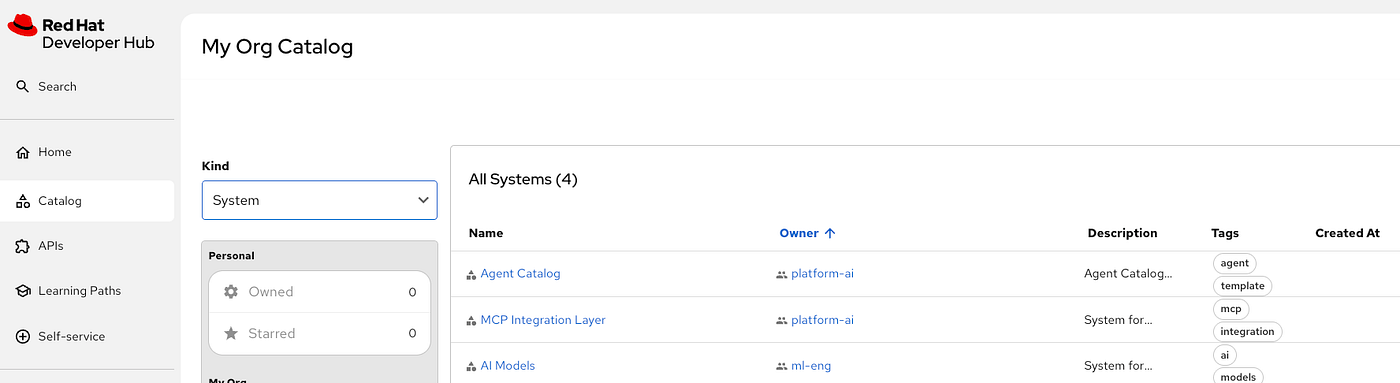Click system icon beside Agent Catalog
The width and height of the screenshot is (1400, 383).
pyautogui.click(x=472, y=274)
